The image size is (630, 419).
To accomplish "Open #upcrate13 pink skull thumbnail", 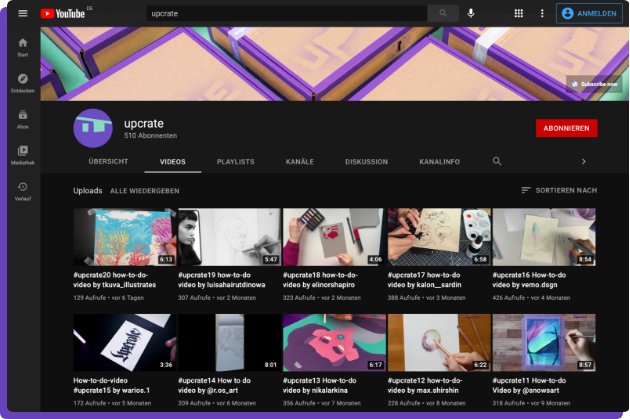I will tap(334, 342).
